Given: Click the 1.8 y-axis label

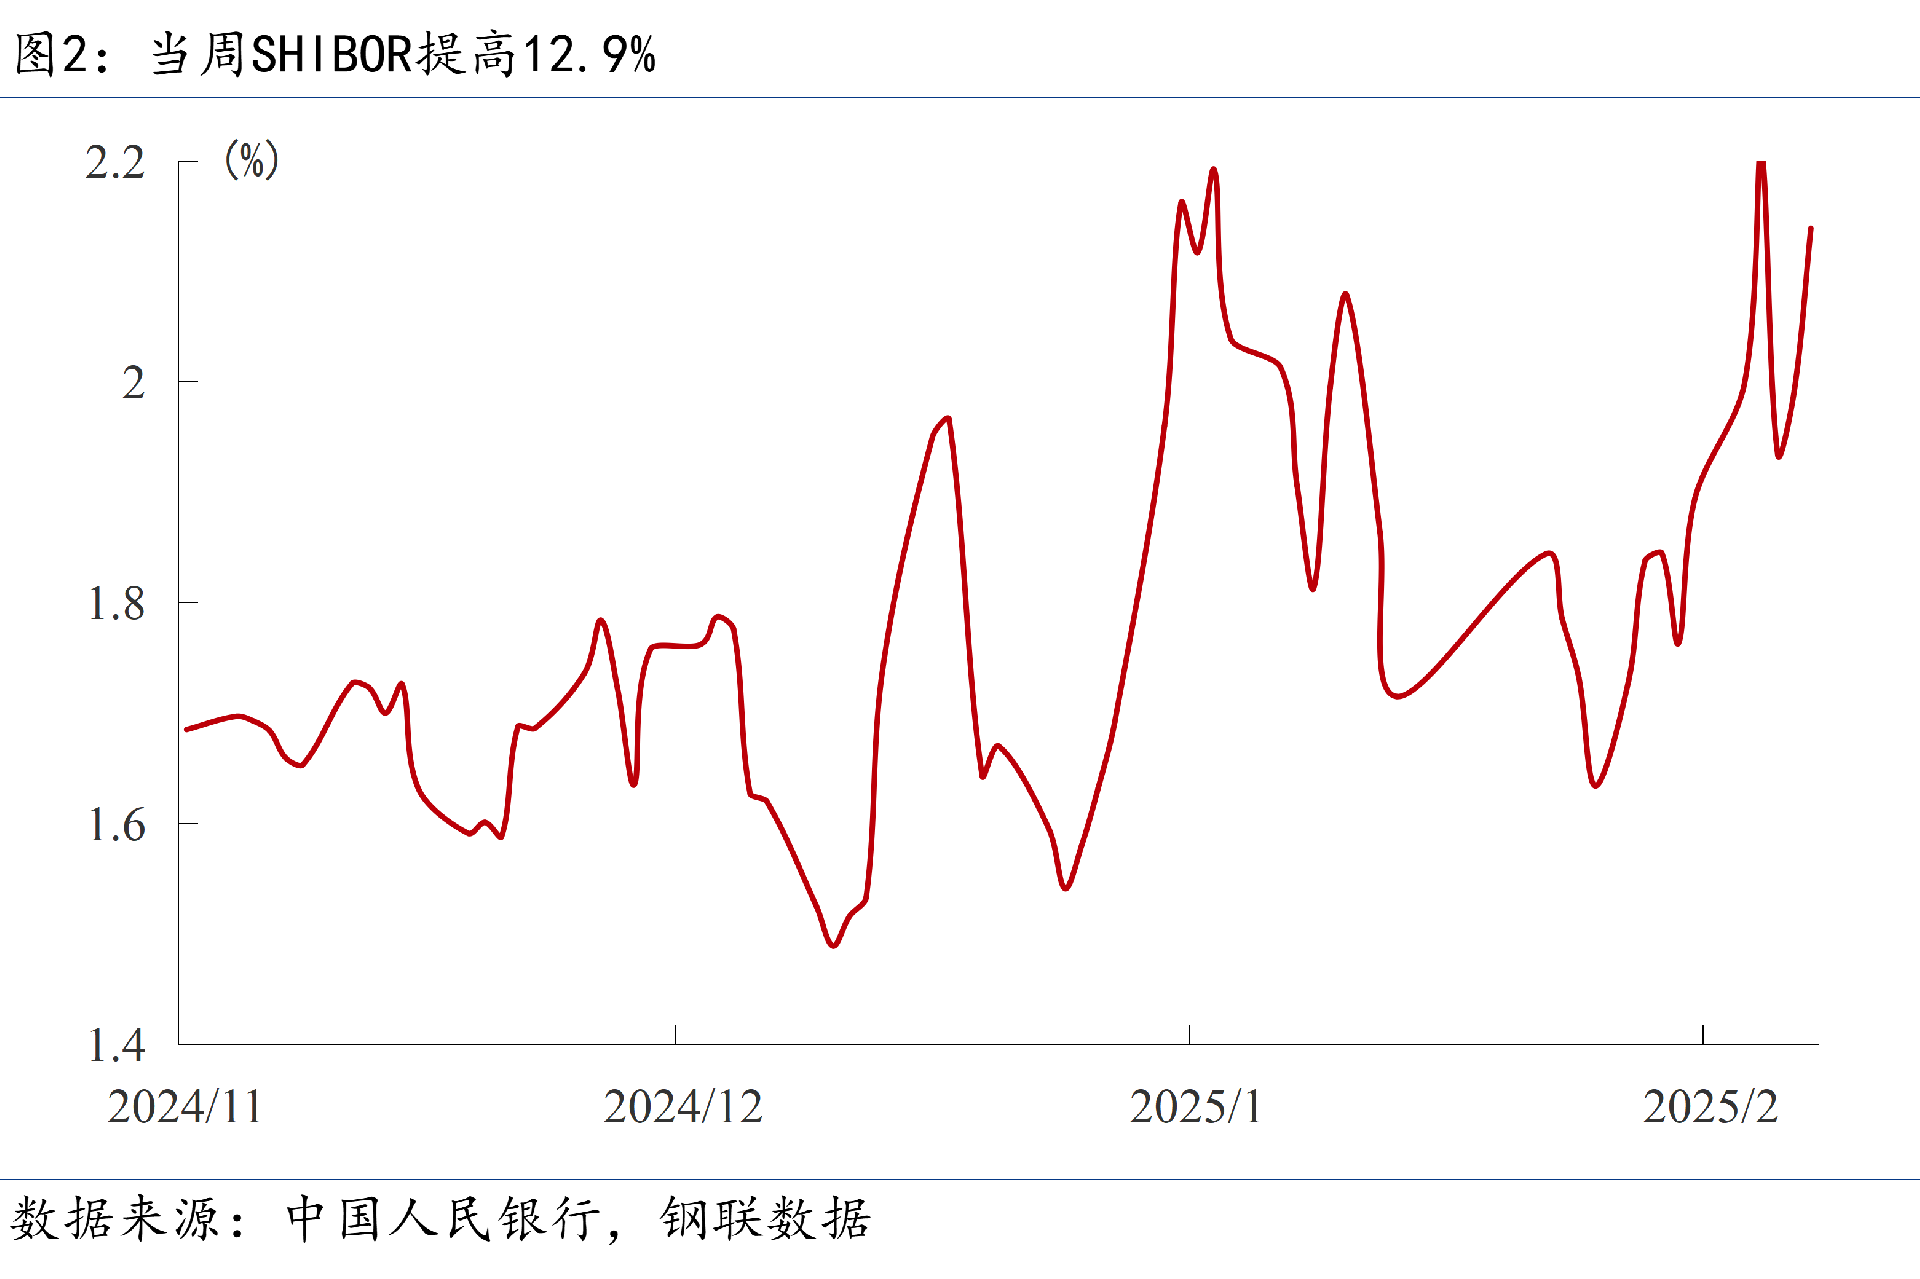Looking at the screenshot, I should coord(116,604).
